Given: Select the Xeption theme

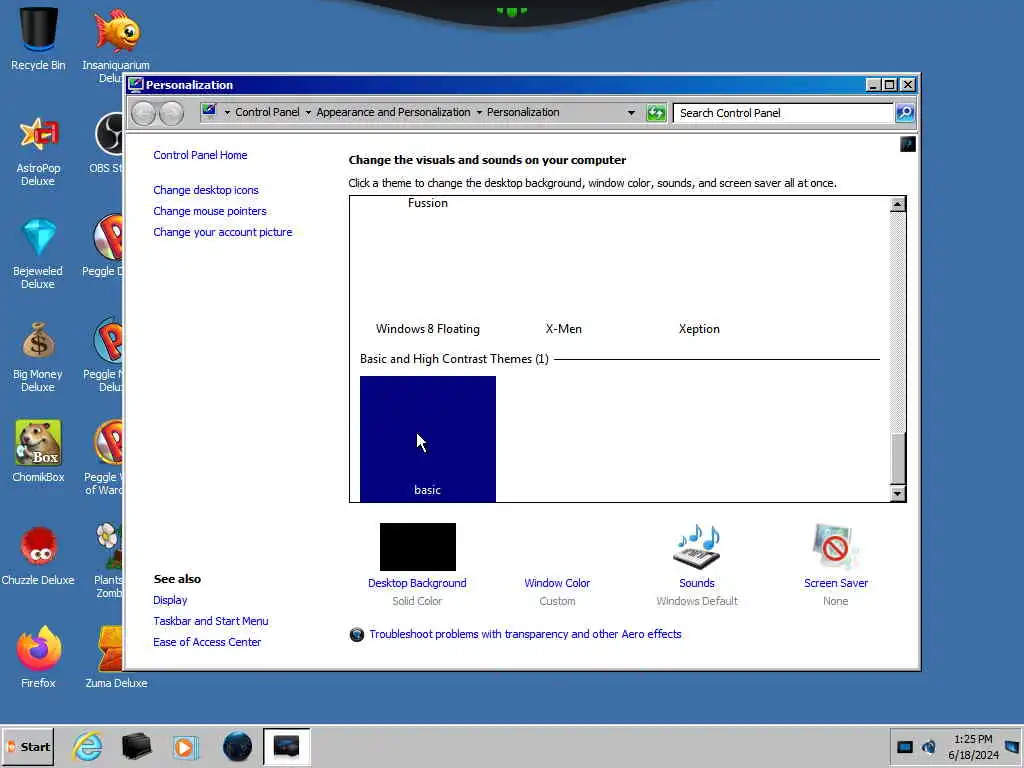Looking at the screenshot, I should click(699, 329).
